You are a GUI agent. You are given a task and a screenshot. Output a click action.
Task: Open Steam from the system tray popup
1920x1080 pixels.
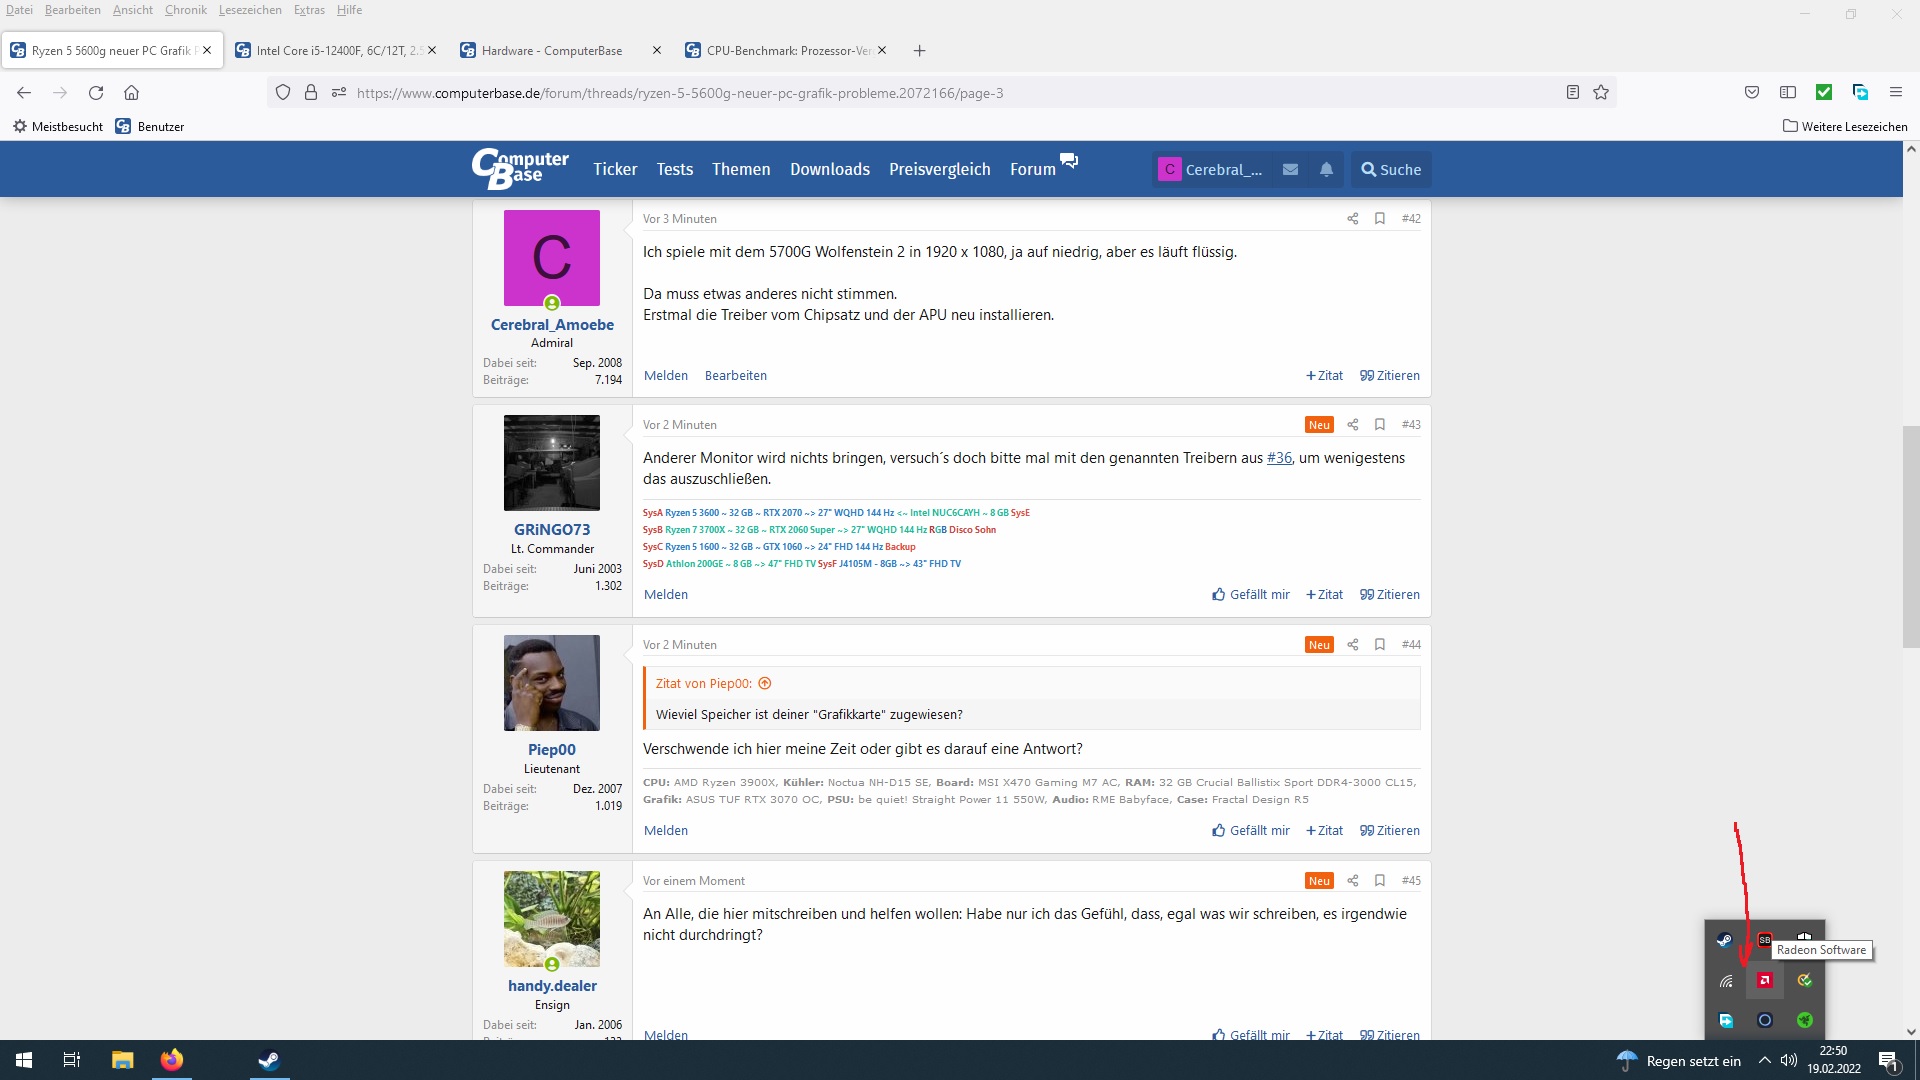1725,940
